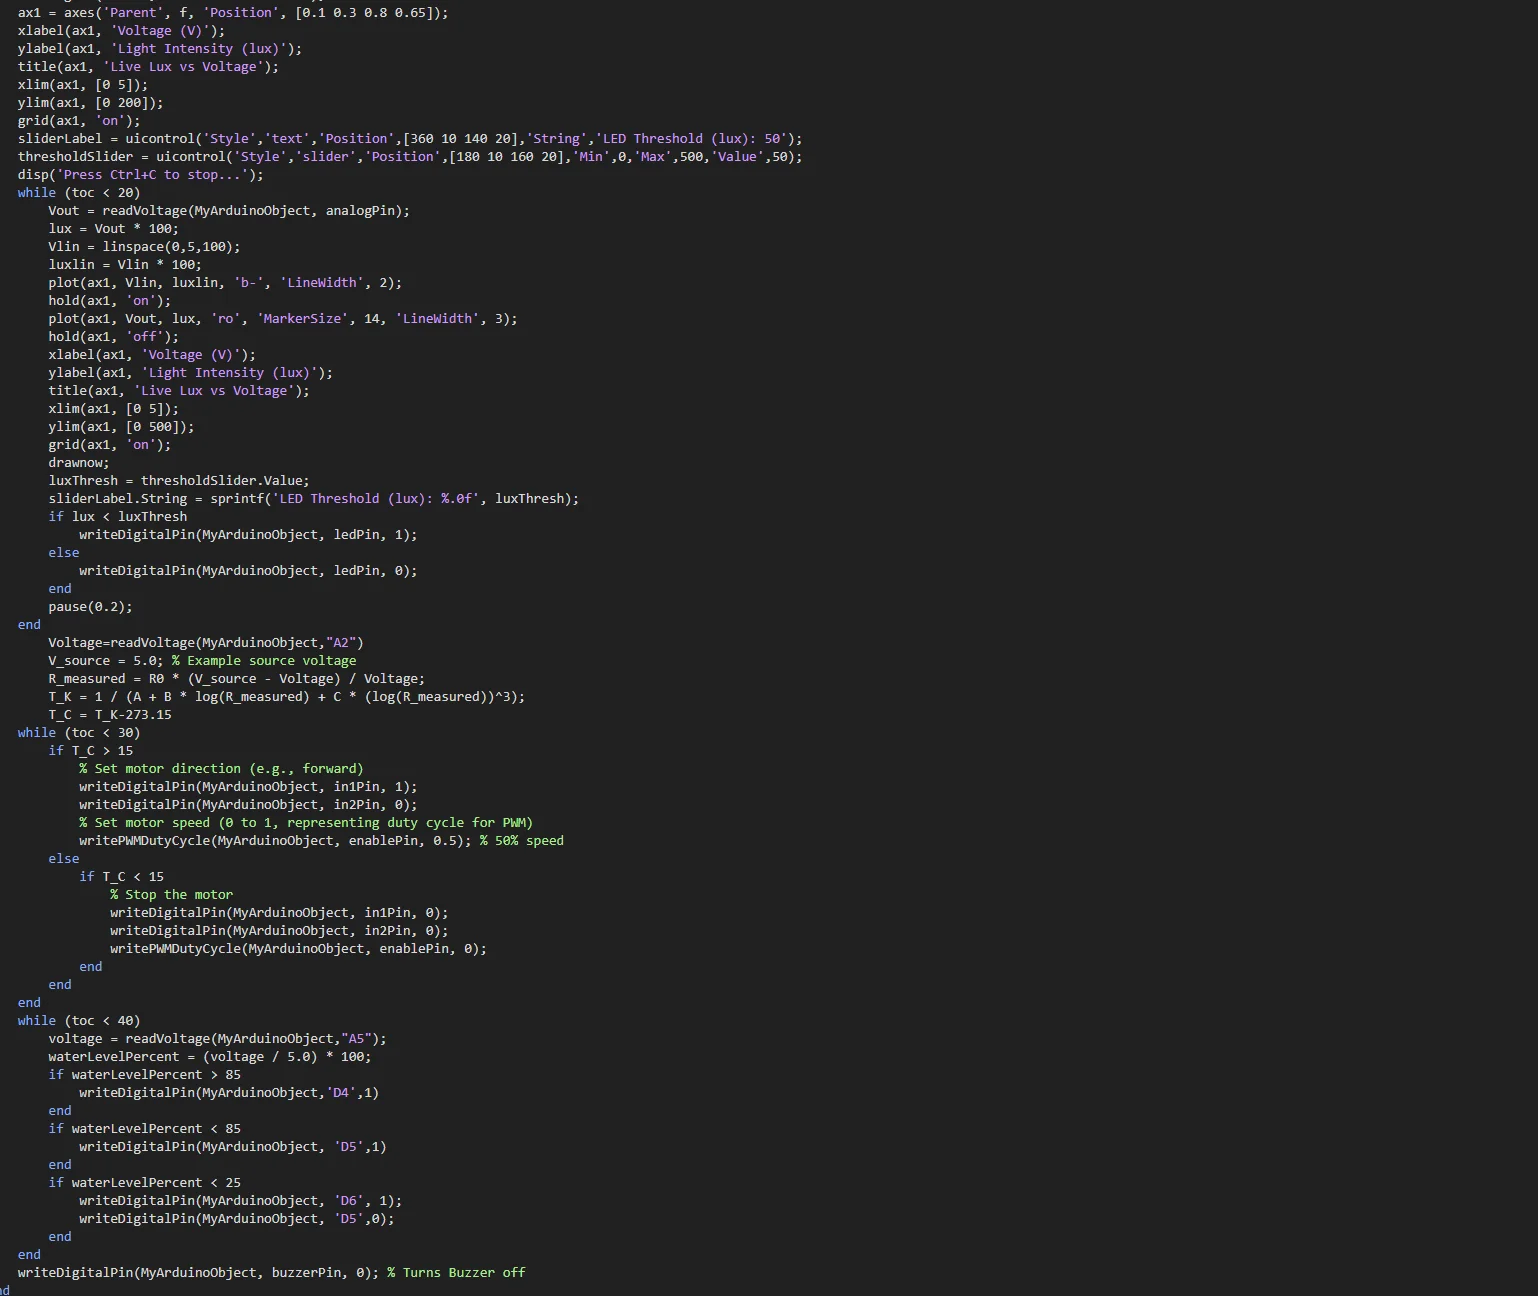Click "waterLevelPercent = (voltage / 5.0) * 100;"
Image resolution: width=1538 pixels, height=1296 pixels.
210,1057
